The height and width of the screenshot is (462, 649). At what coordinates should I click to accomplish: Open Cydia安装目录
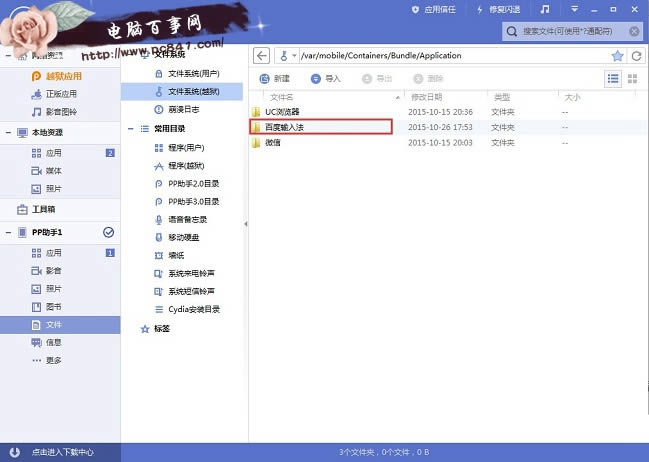click(182, 309)
